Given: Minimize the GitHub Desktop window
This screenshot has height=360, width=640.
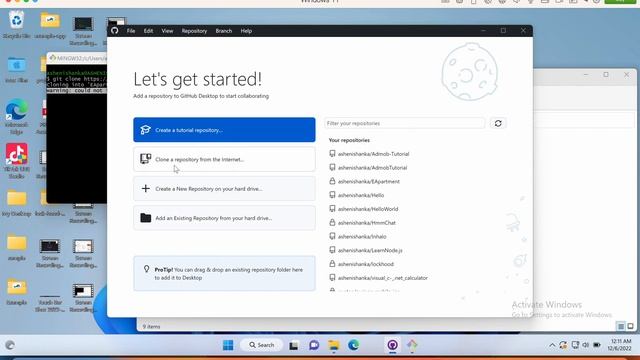Looking at the screenshot, I should pyautogui.click(x=483, y=31).
